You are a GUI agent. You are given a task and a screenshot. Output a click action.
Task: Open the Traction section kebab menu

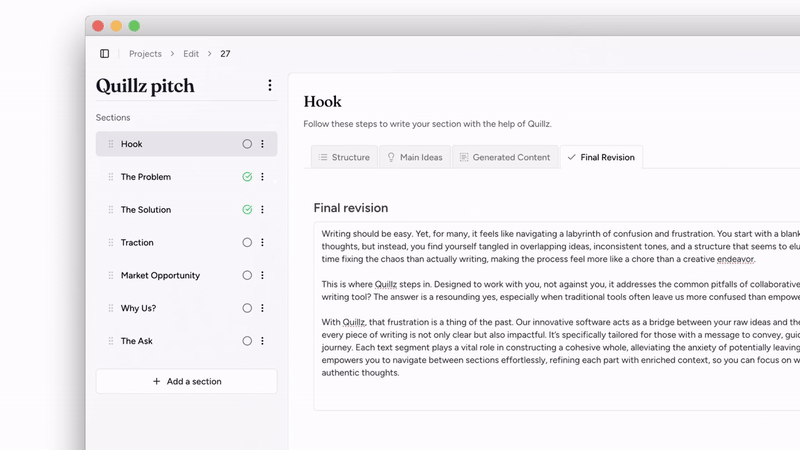click(262, 242)
